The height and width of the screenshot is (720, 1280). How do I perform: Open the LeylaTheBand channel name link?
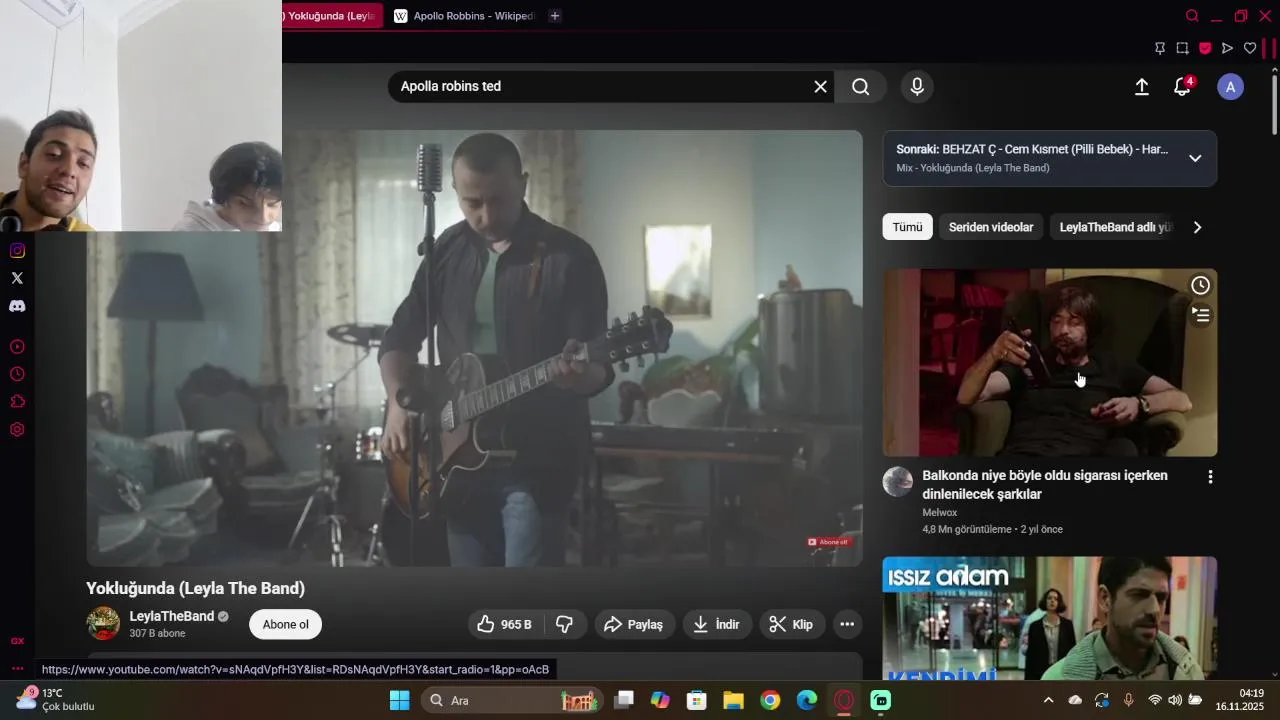point(172,616)
